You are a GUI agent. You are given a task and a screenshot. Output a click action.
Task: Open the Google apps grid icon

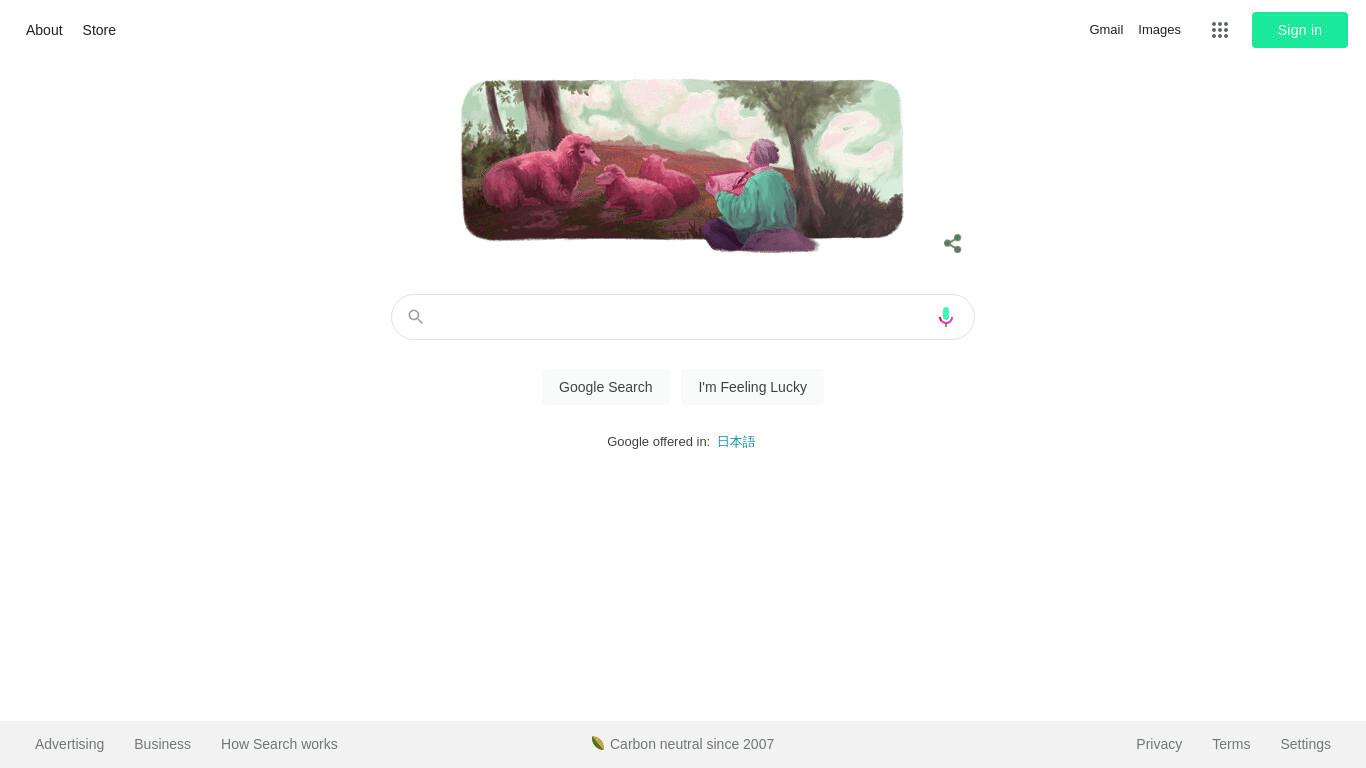(x=1219, y=30)
